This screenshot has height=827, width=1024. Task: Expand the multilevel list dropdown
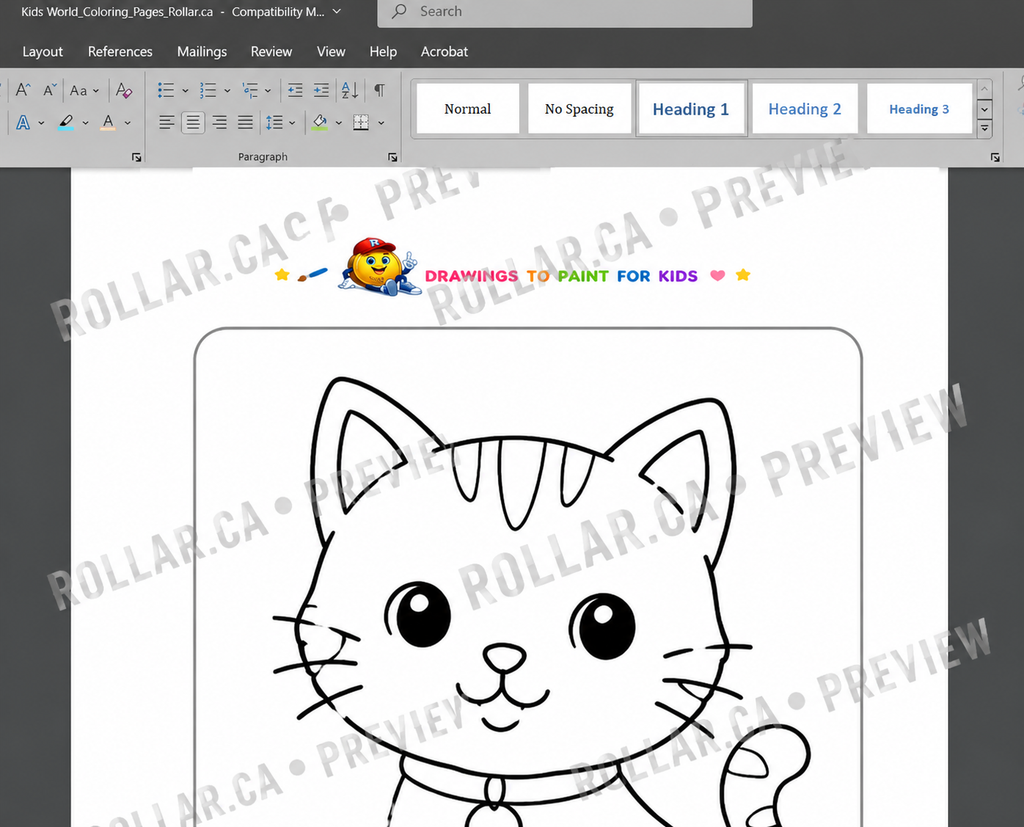tap(268, 90)
